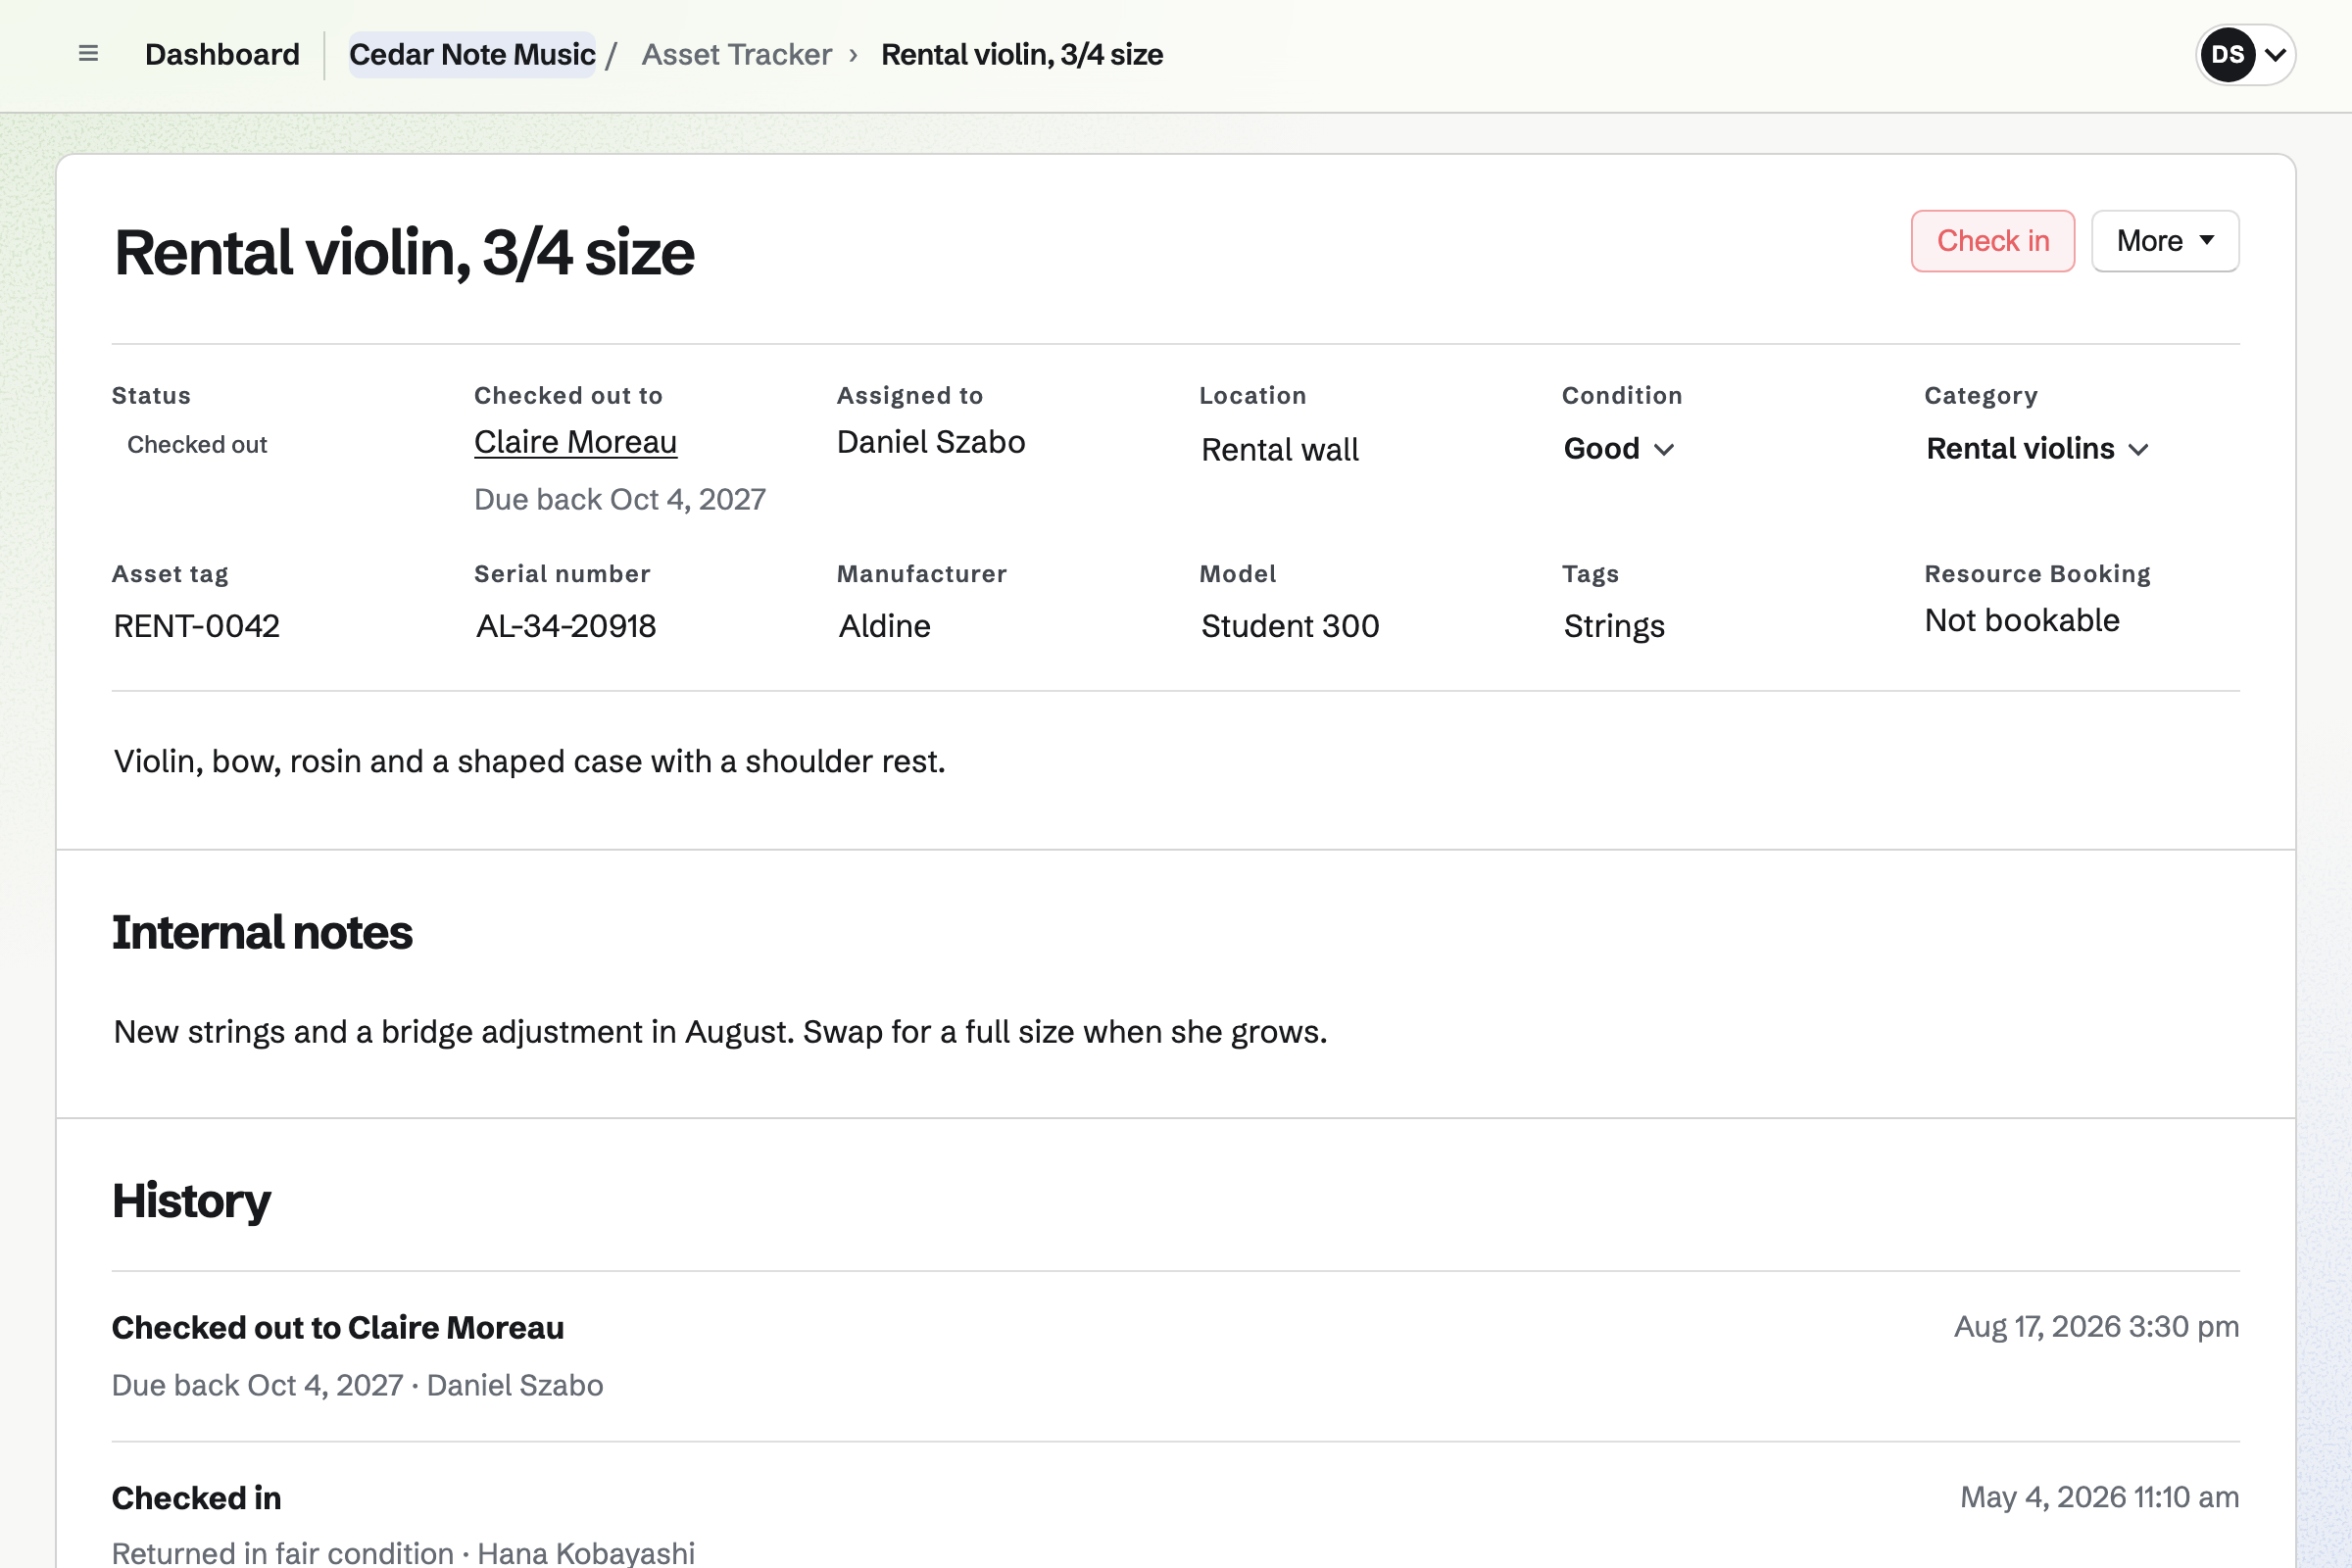Click the Not bookable value

click(2022, 620)
